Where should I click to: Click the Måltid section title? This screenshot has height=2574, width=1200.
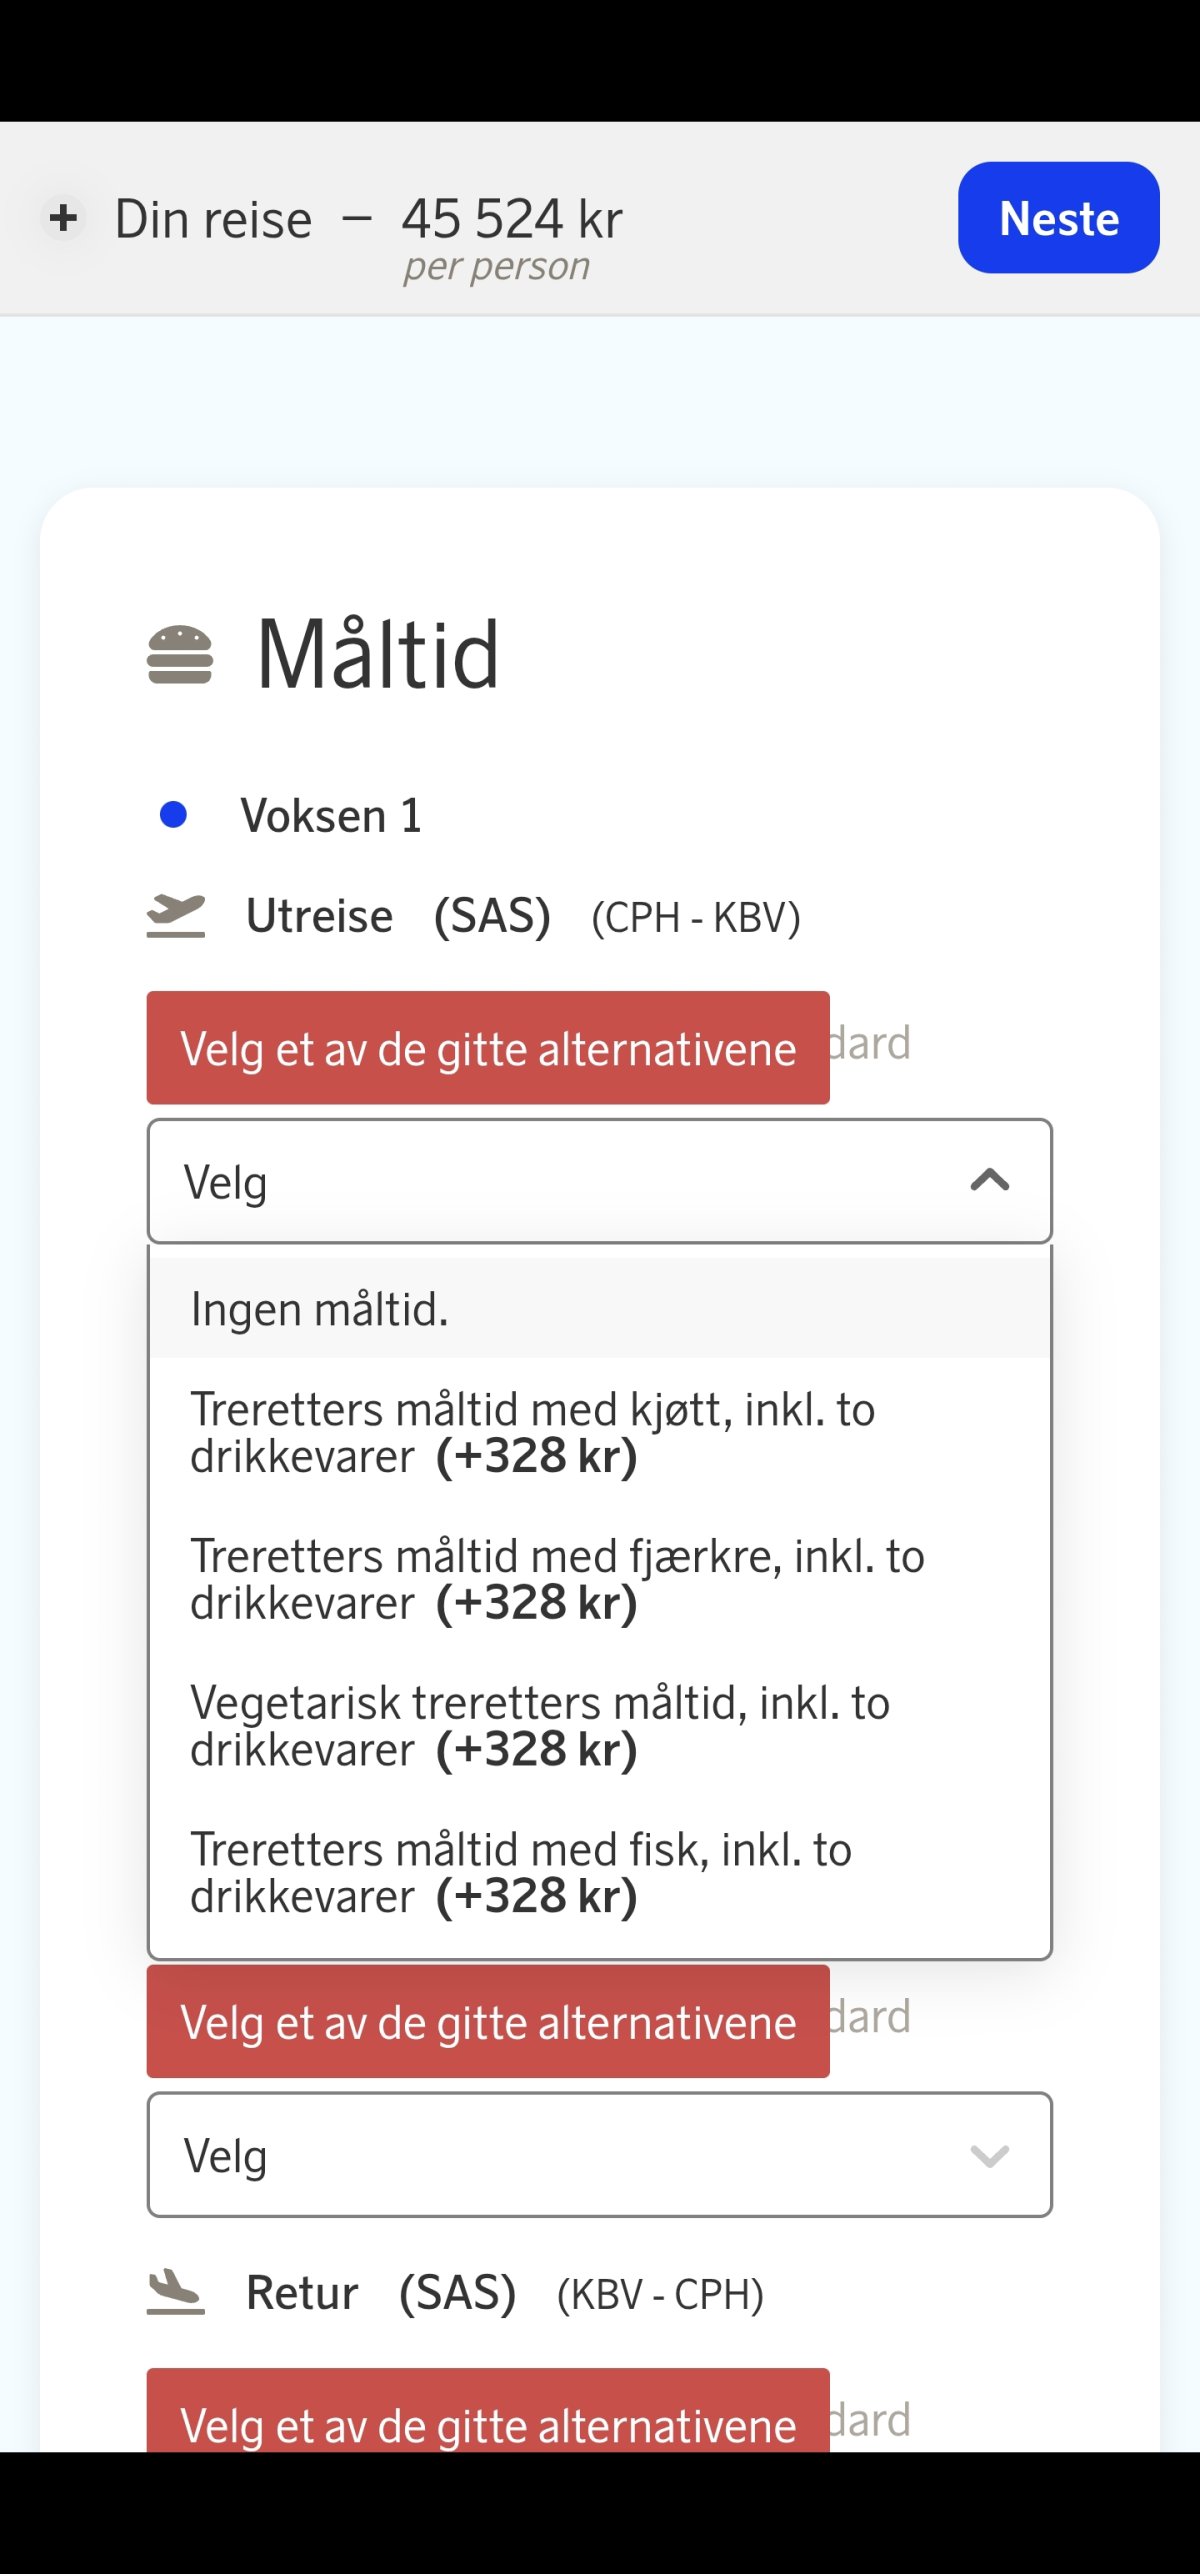[x=378, y=655]
